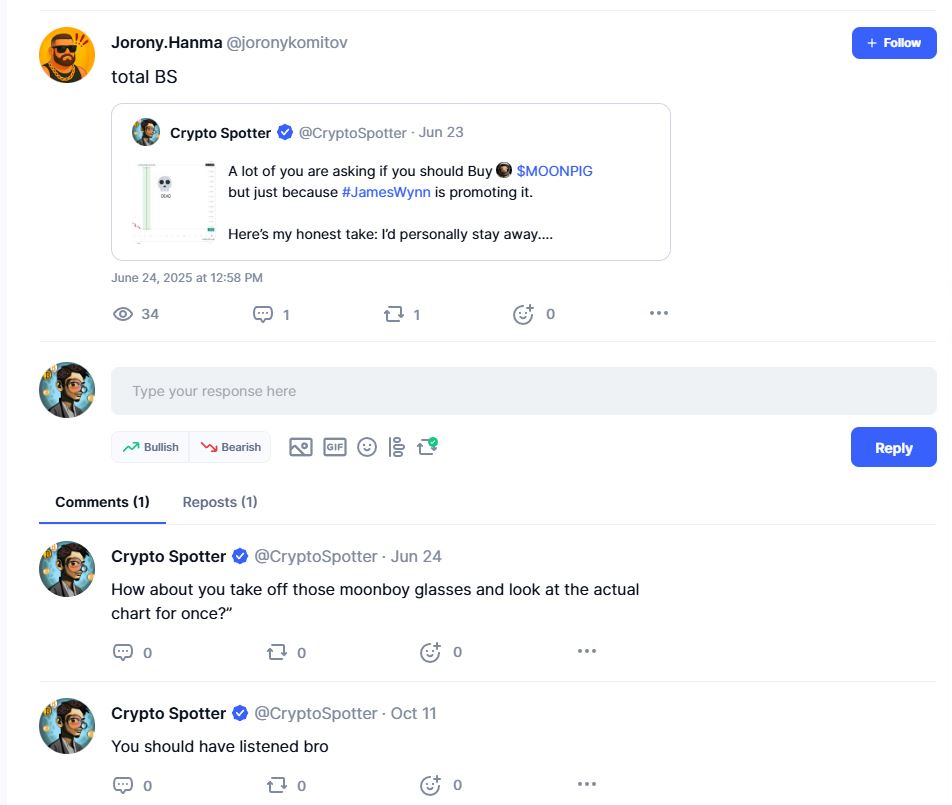The image size is (952, 805).
Task: Open more options on Jorony.Hanma's post
Action: (x=658, y=313)
